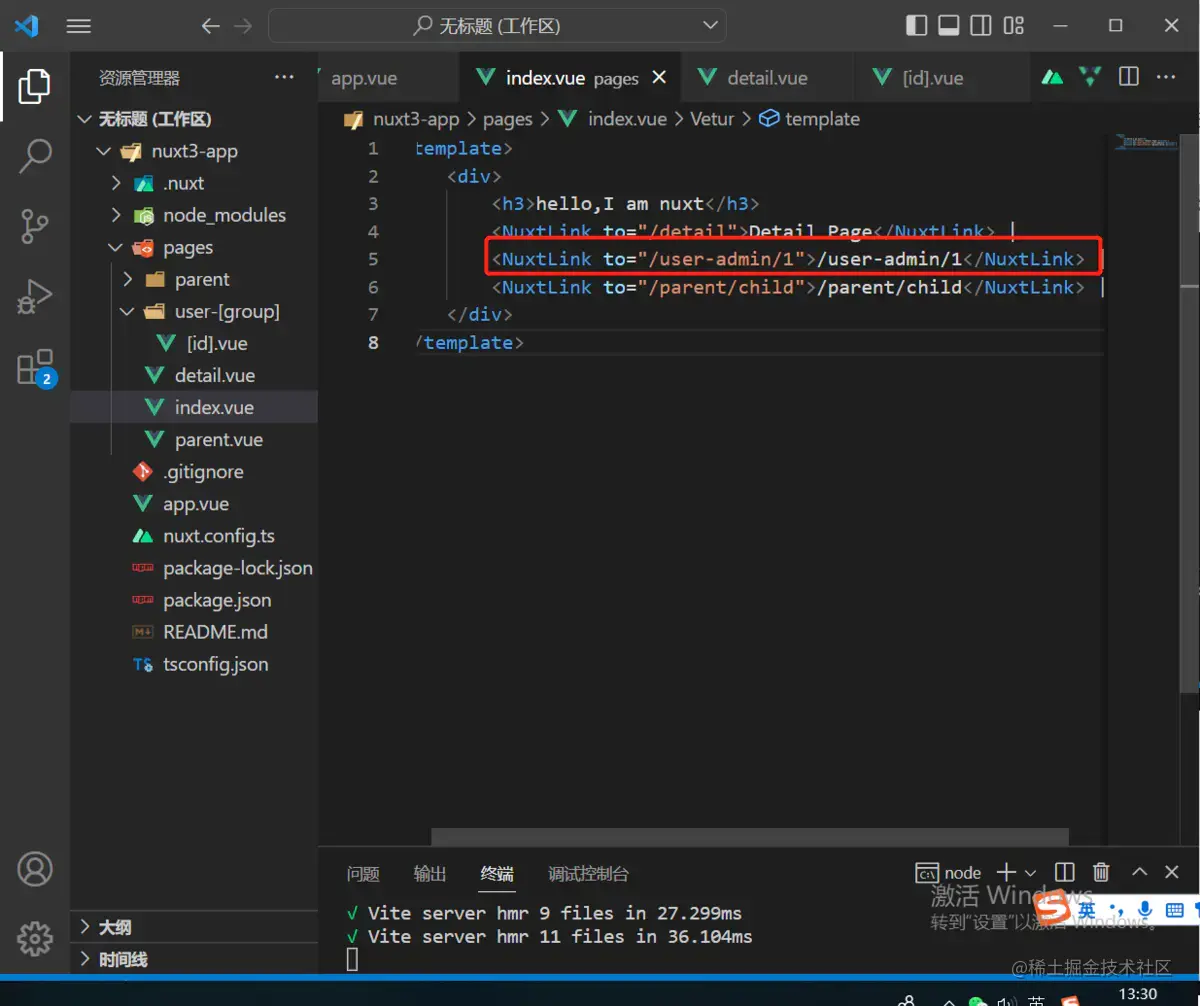The image size is (1200, 1006).
Task: Open package-lock.json in the file tree
Action: pos(194,568)
